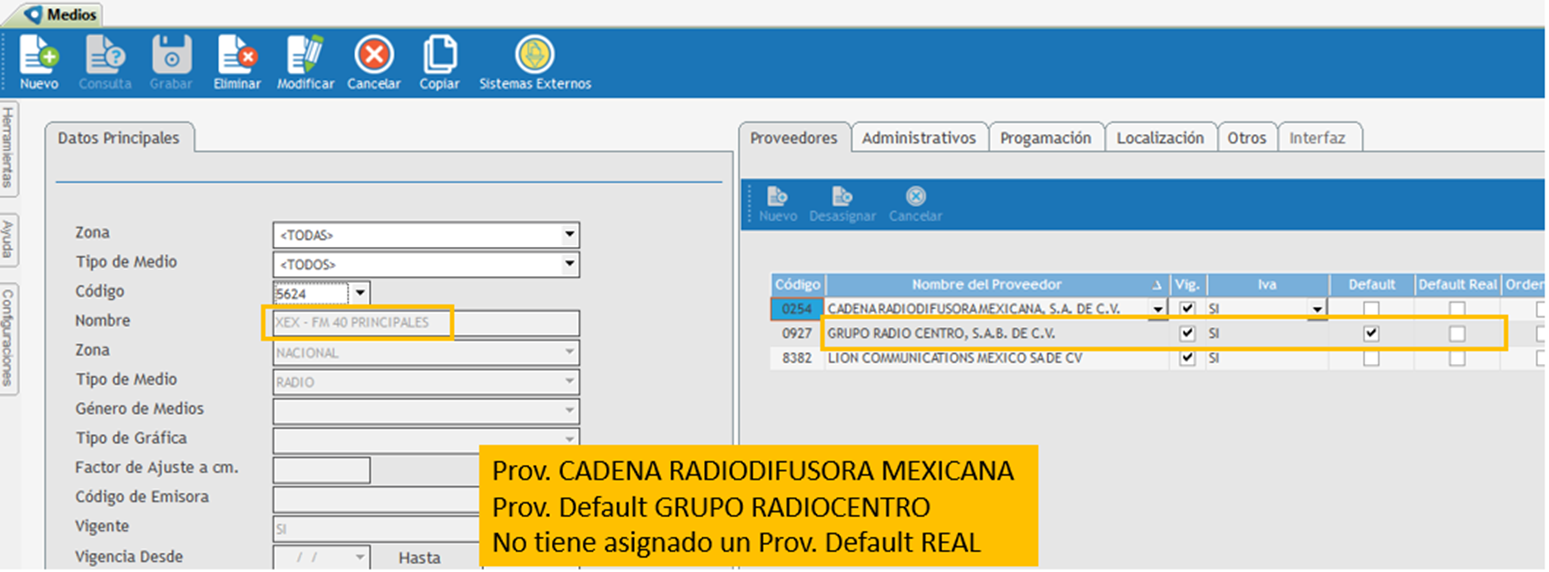The image size is (1549, 572).
Task: Click the Código de Emisora field
Action: [377, 499]
